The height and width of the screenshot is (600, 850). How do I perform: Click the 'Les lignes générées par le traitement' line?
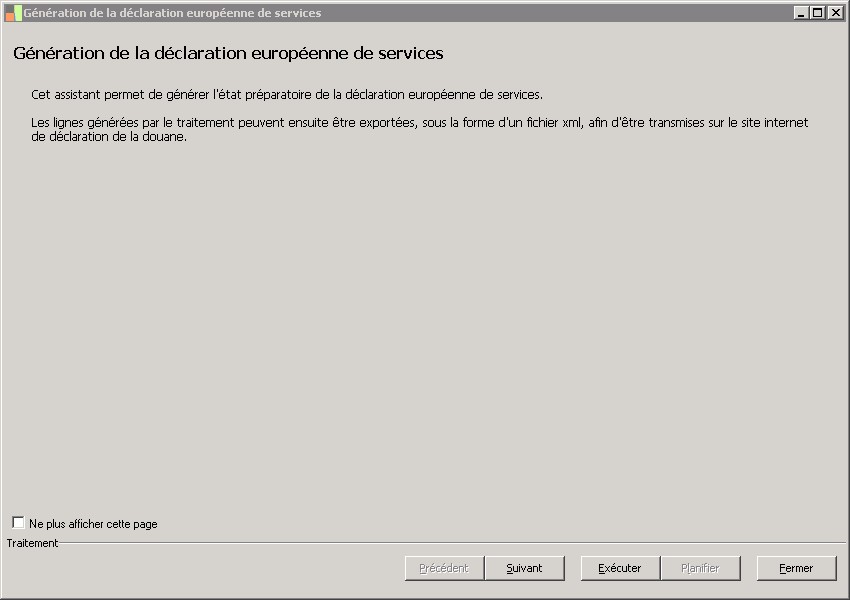point(419,123)
